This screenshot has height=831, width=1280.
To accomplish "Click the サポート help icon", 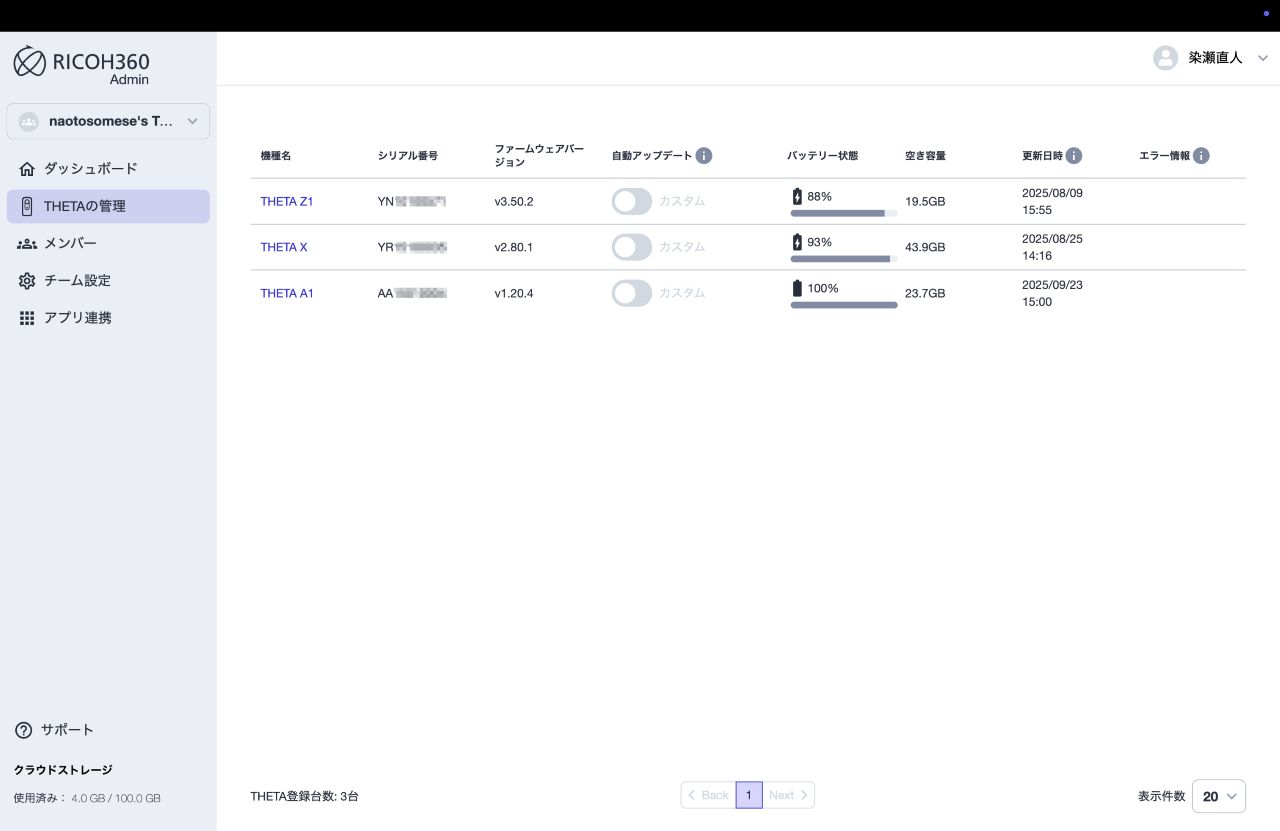I will click(x=24, y=730).
